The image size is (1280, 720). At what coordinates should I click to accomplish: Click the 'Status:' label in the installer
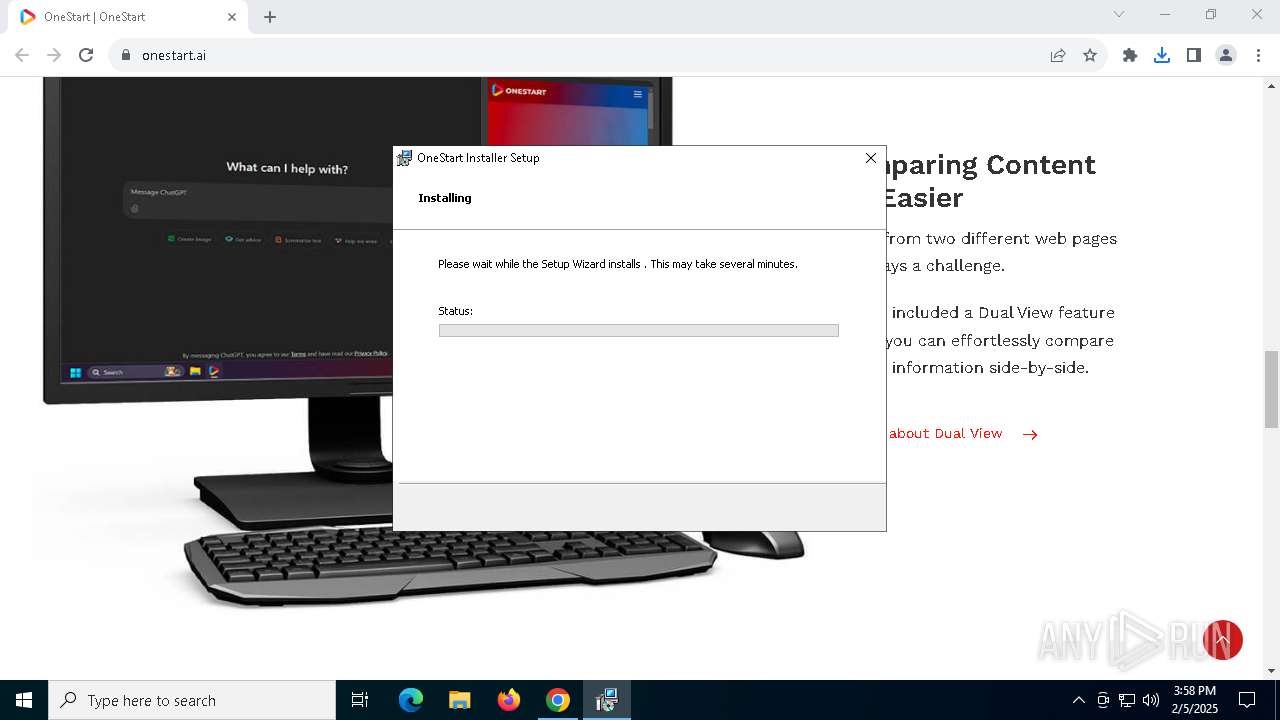click(x=455, y=311)
